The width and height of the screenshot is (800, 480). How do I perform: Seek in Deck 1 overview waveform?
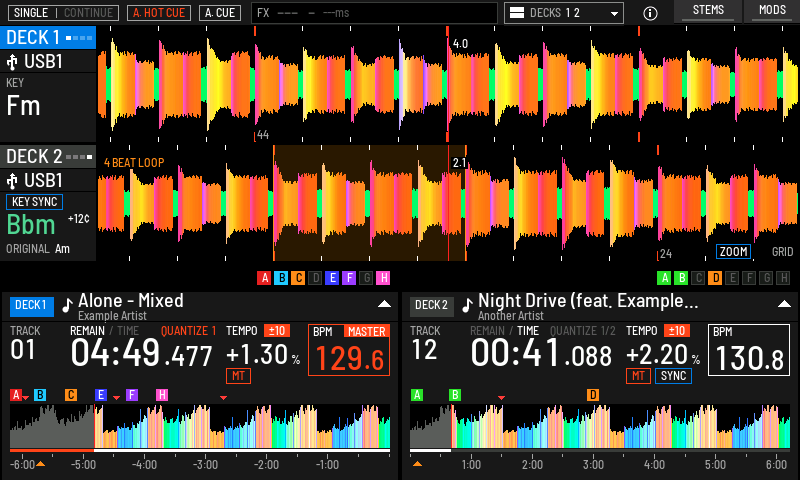click(x=200, y=426)
